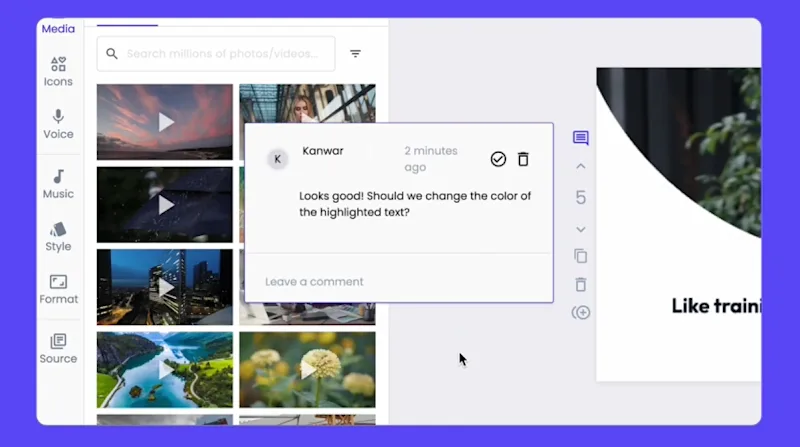Go to previous scene with up chevron
The image size is (800, 447).
pyautogui.click(x=581, y=166)
